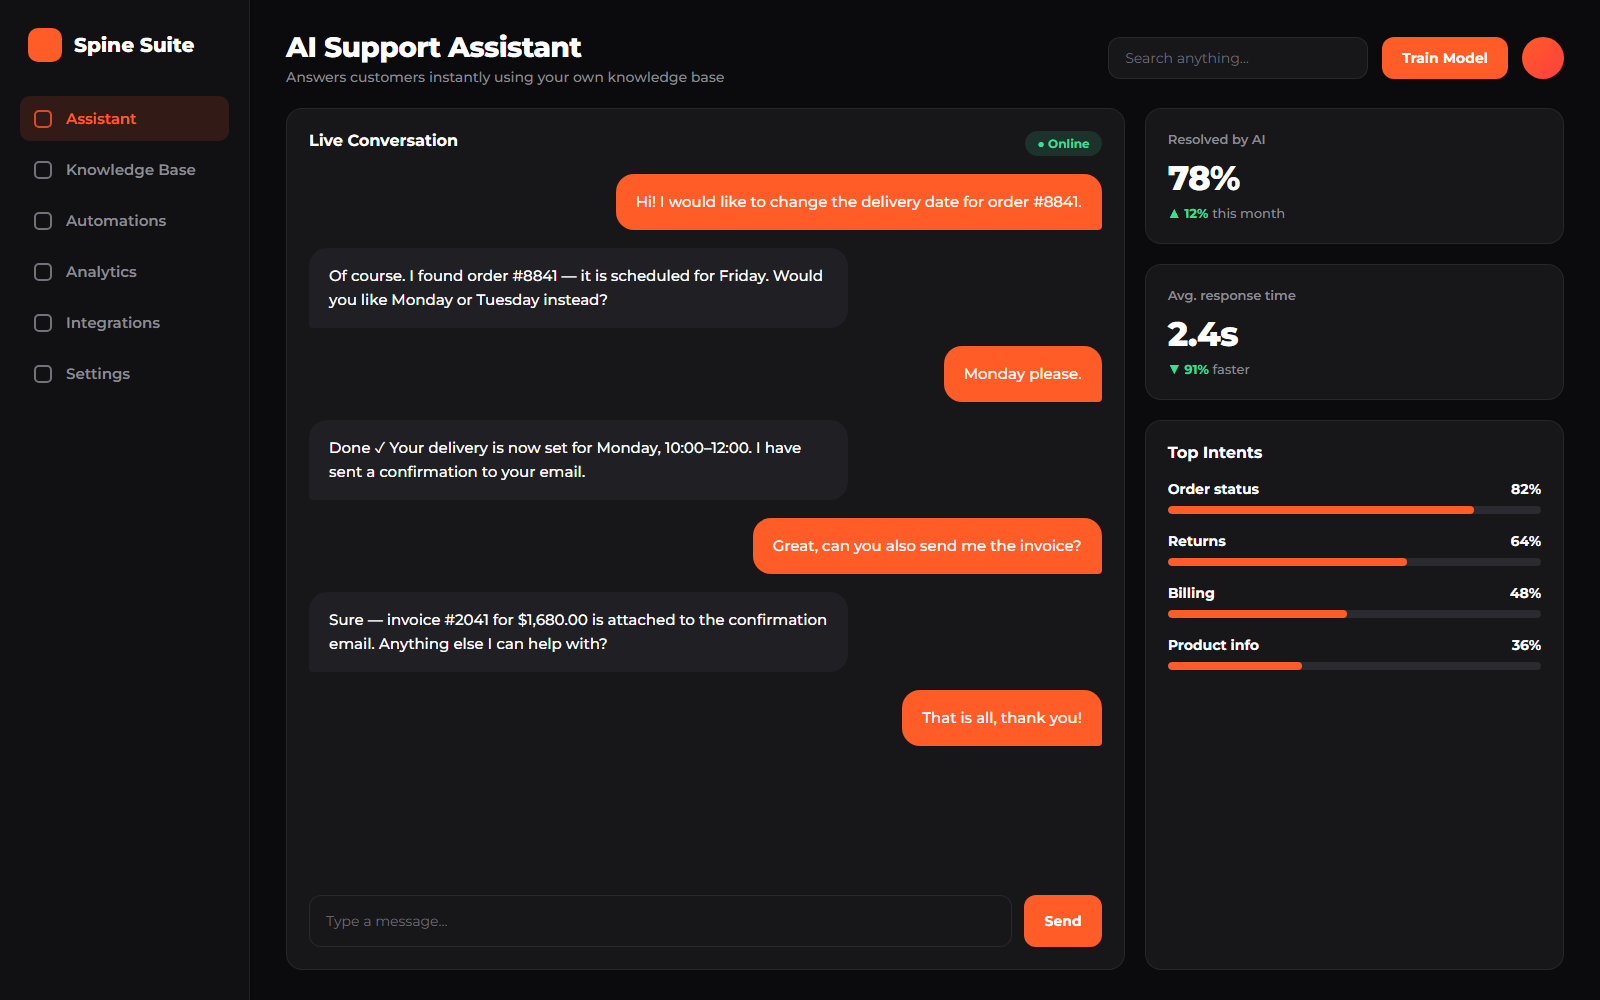Open the Settings label
The height and width of the screenshot is (1000, 1600).
(x=98, y=374)
